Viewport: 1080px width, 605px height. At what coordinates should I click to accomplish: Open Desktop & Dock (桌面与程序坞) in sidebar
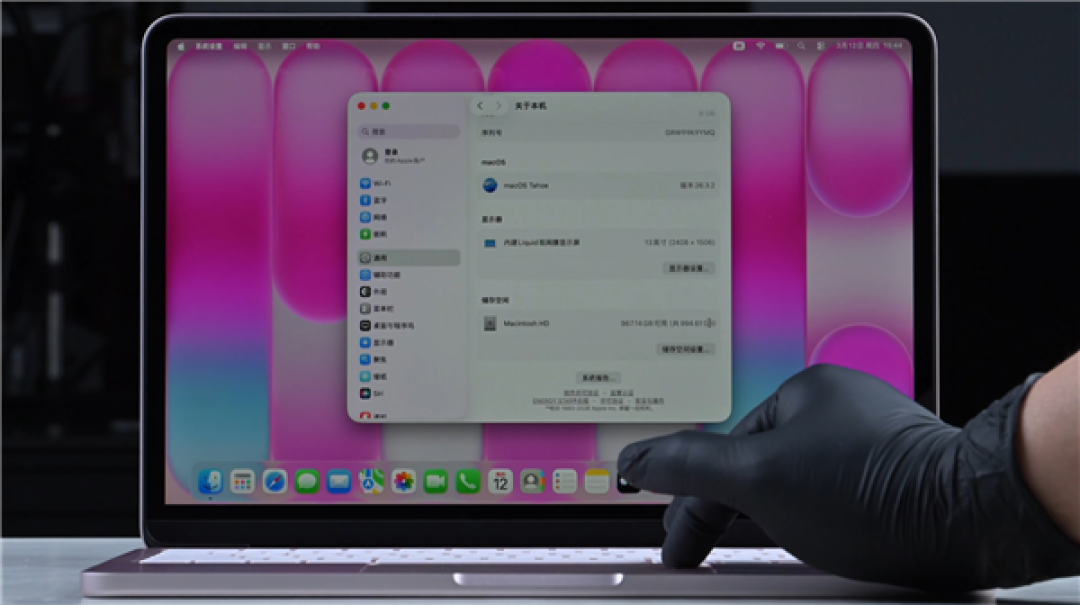408,325
